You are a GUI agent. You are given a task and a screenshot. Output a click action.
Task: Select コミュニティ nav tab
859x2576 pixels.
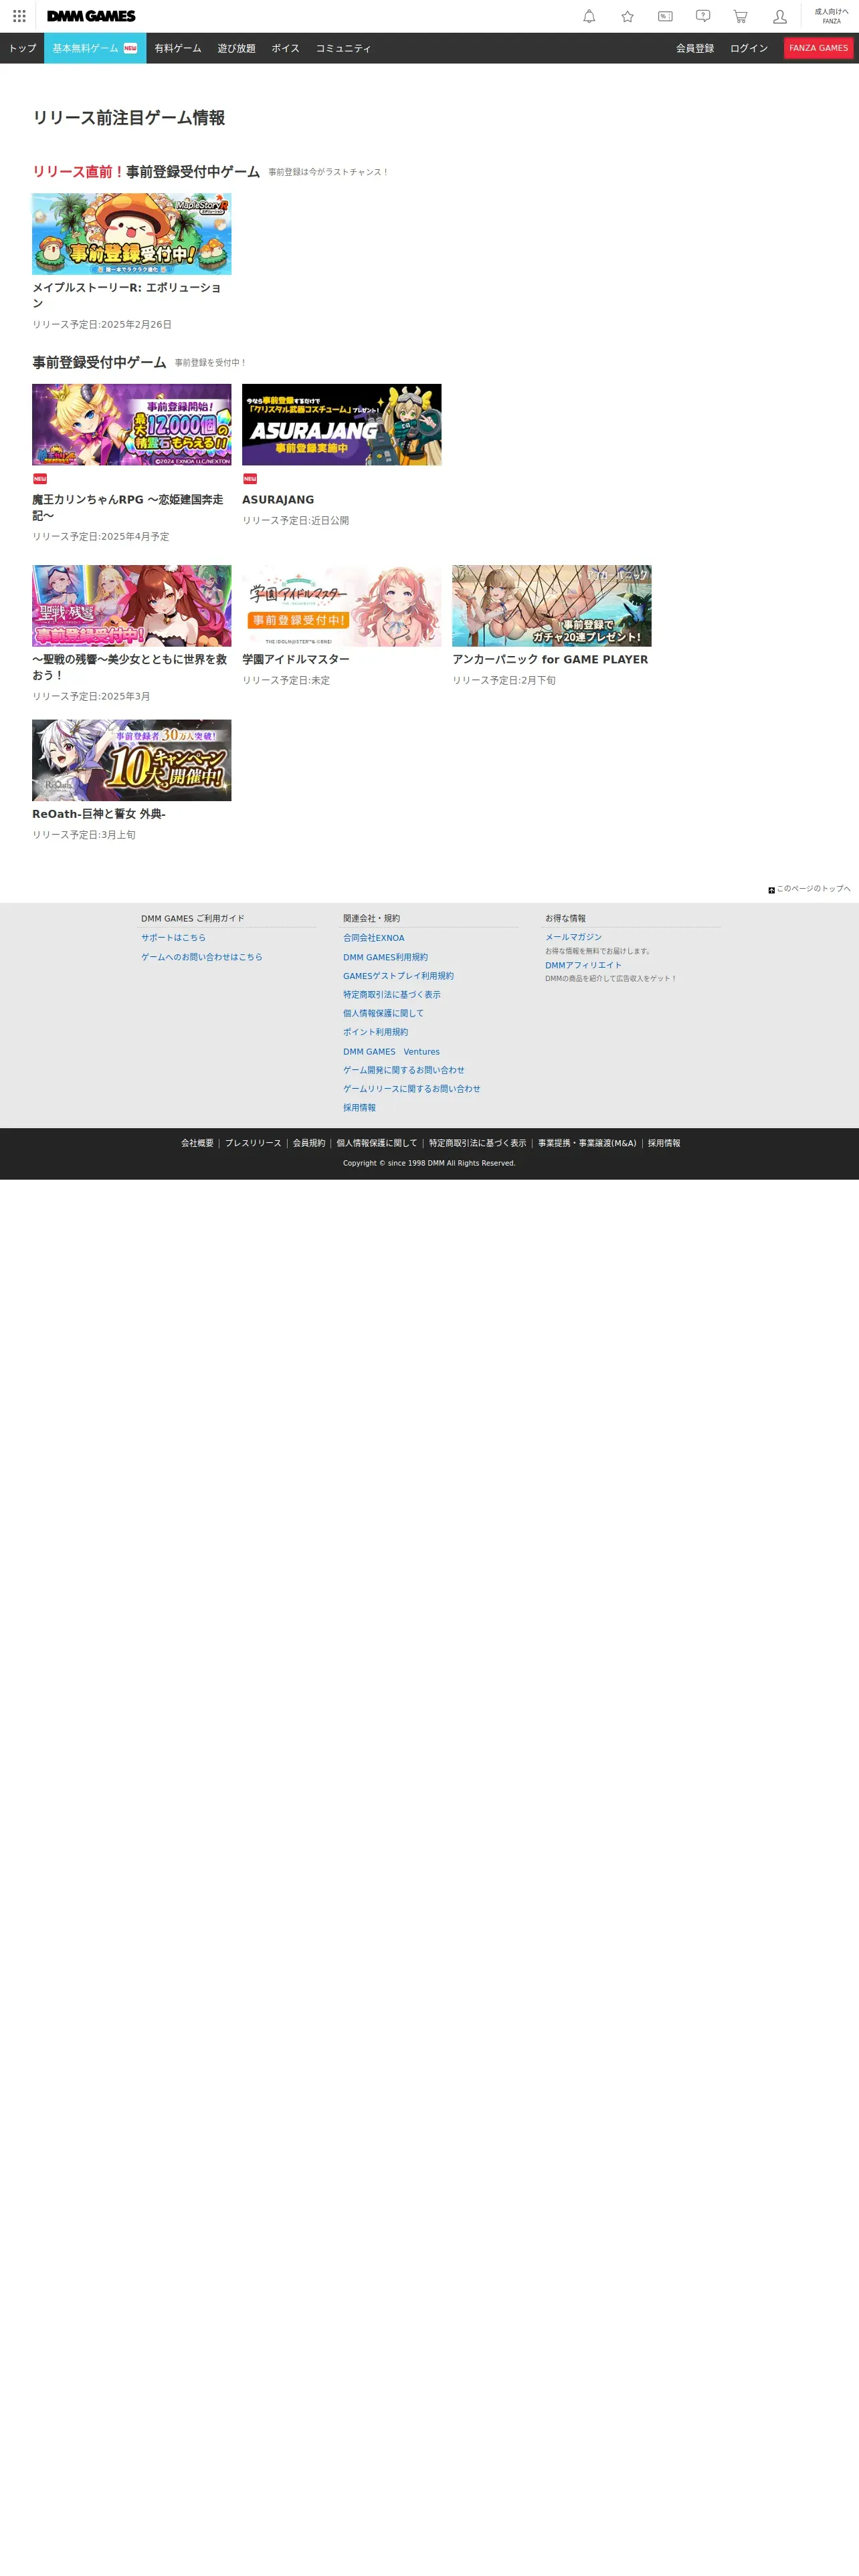pos(343,48)
